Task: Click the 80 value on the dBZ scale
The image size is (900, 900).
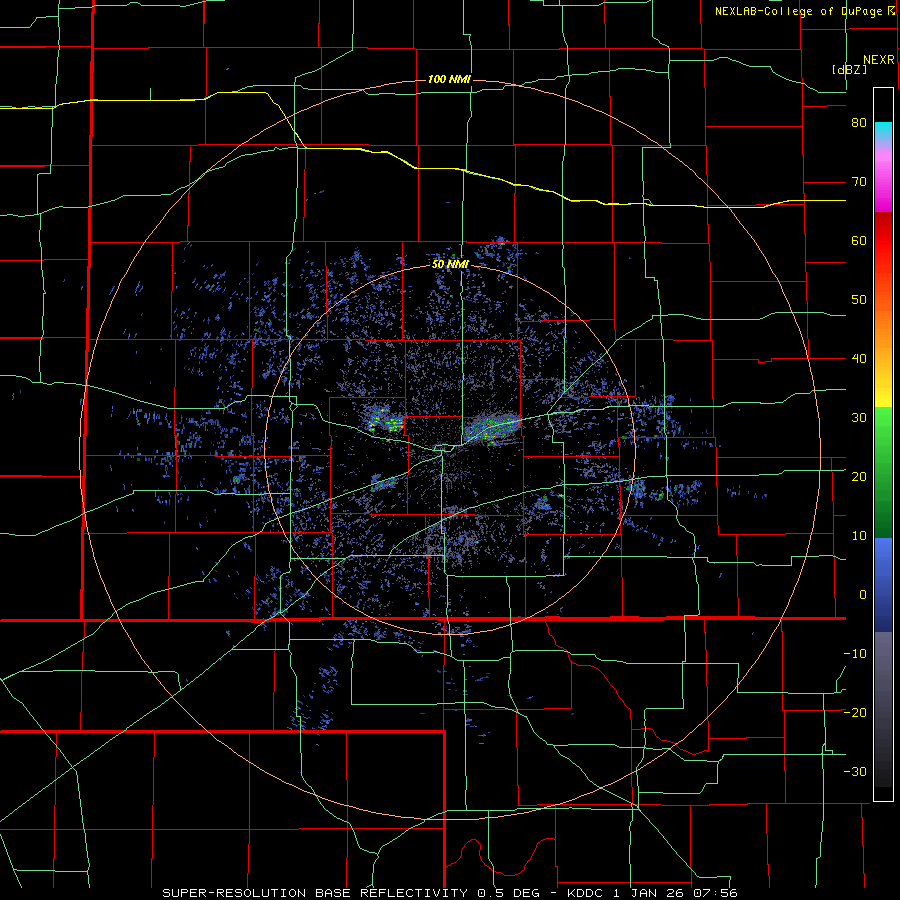Action: (859, 123)
